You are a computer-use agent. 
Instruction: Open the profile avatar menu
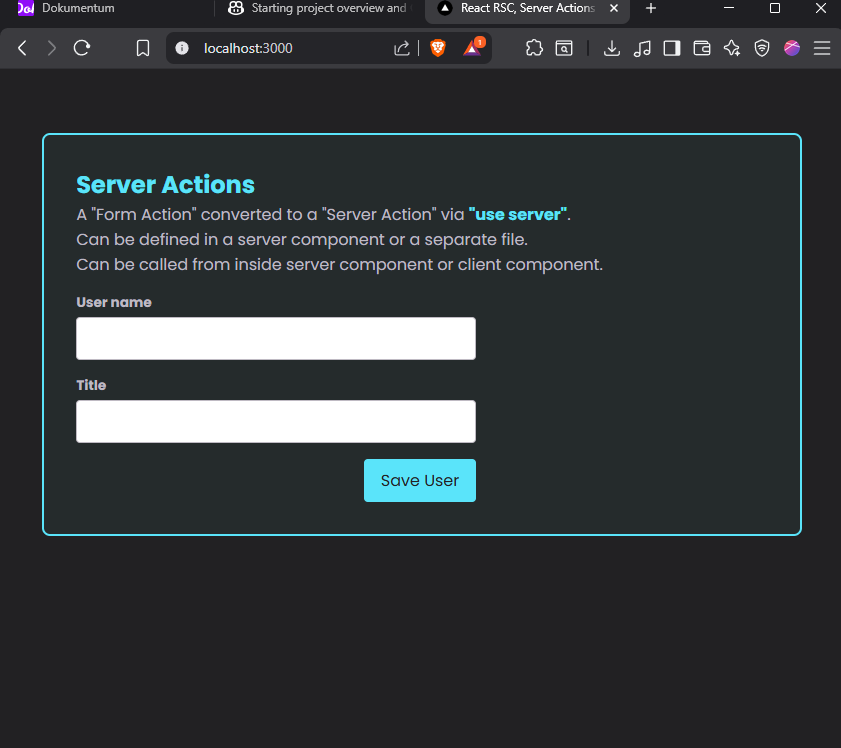[x=792, y=47]
